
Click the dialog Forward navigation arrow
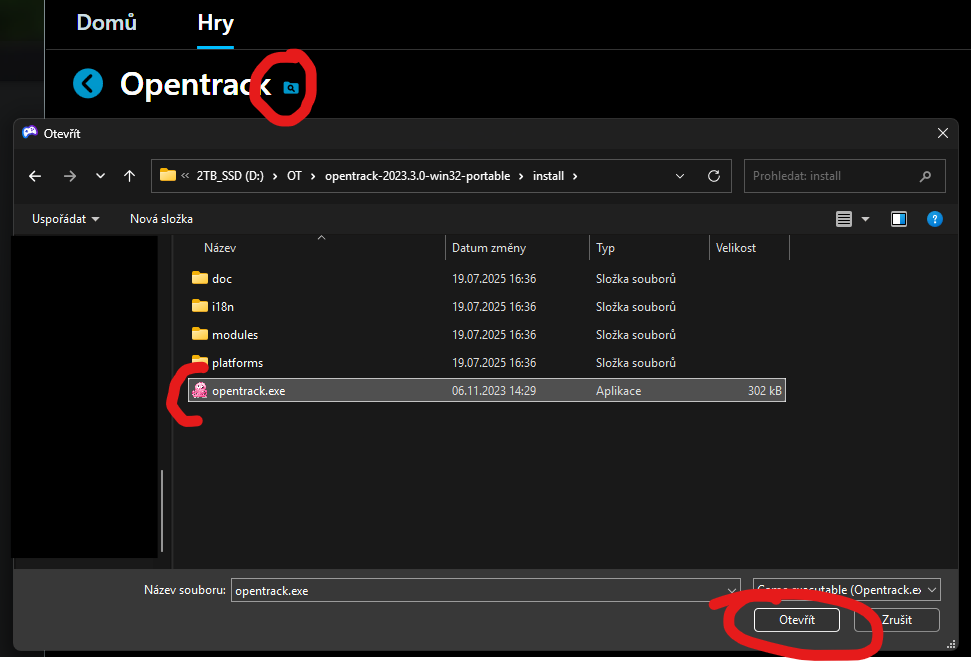coord(70,176)
